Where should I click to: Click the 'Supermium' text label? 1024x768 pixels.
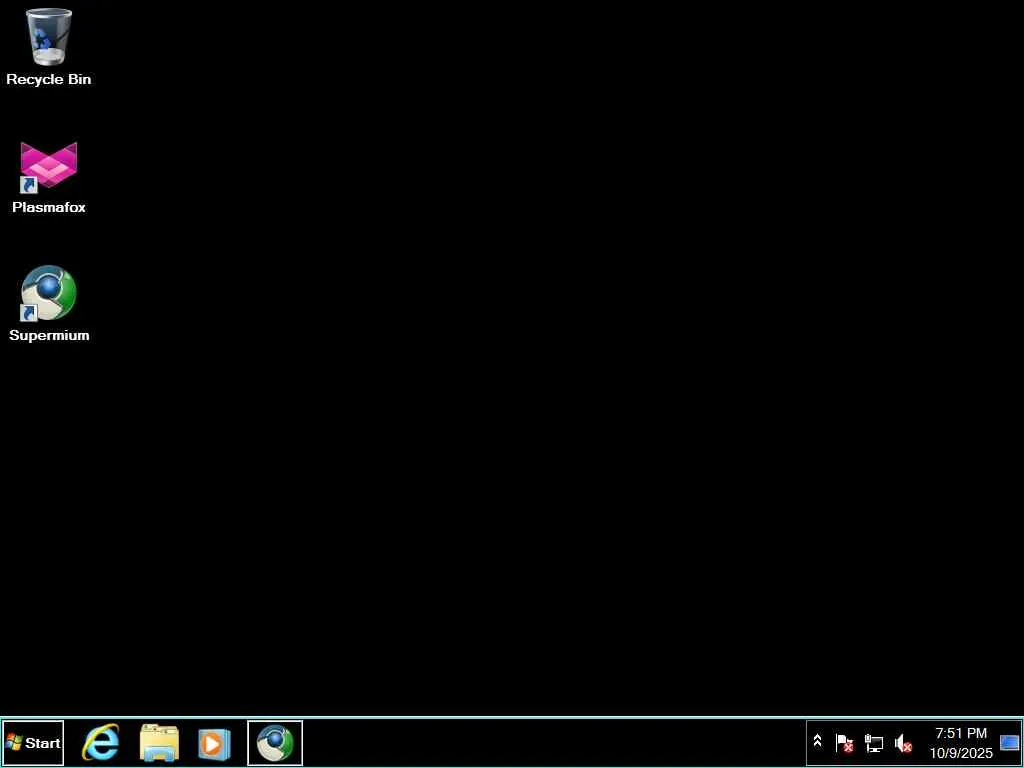click(49, 335)
